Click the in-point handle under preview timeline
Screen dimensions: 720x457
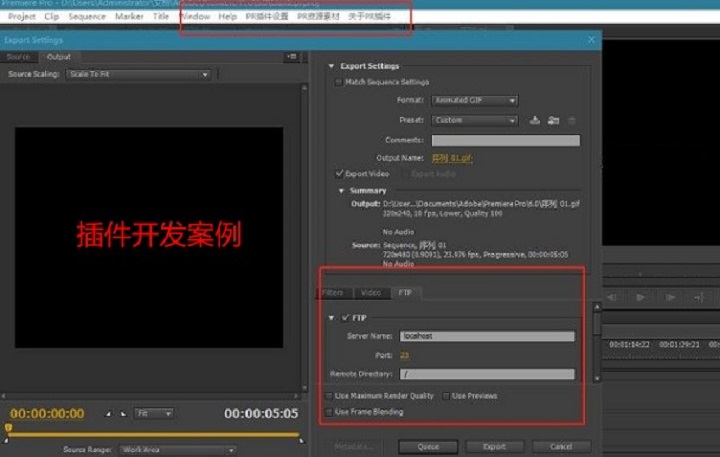(6, 441)
